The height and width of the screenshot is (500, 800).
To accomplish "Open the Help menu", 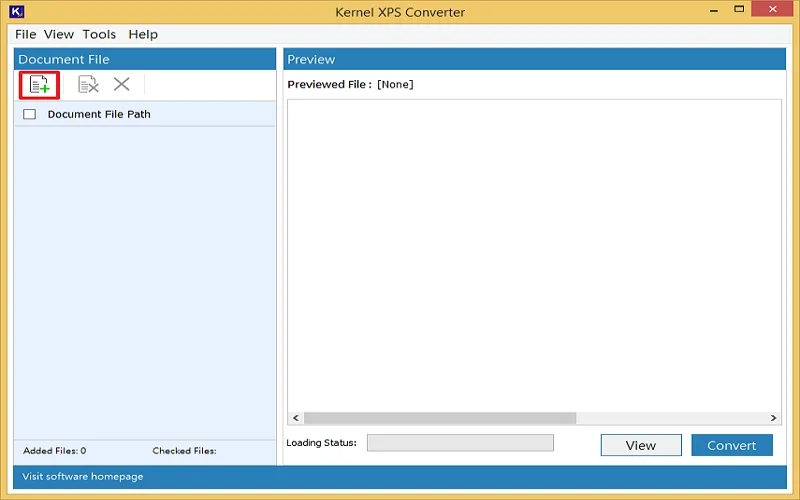I will click(143, 34).
